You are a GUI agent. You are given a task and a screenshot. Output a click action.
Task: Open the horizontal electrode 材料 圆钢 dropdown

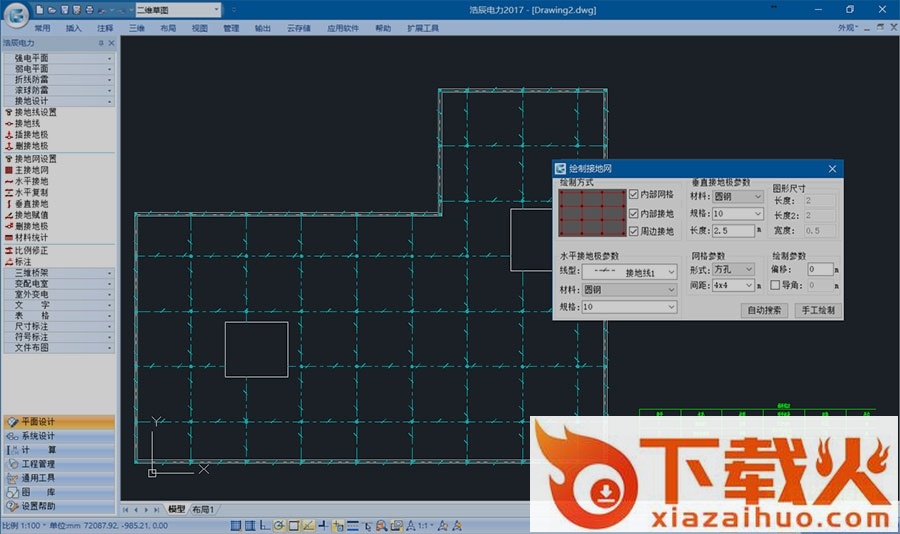pyautogui.click(x=630, y=290)
